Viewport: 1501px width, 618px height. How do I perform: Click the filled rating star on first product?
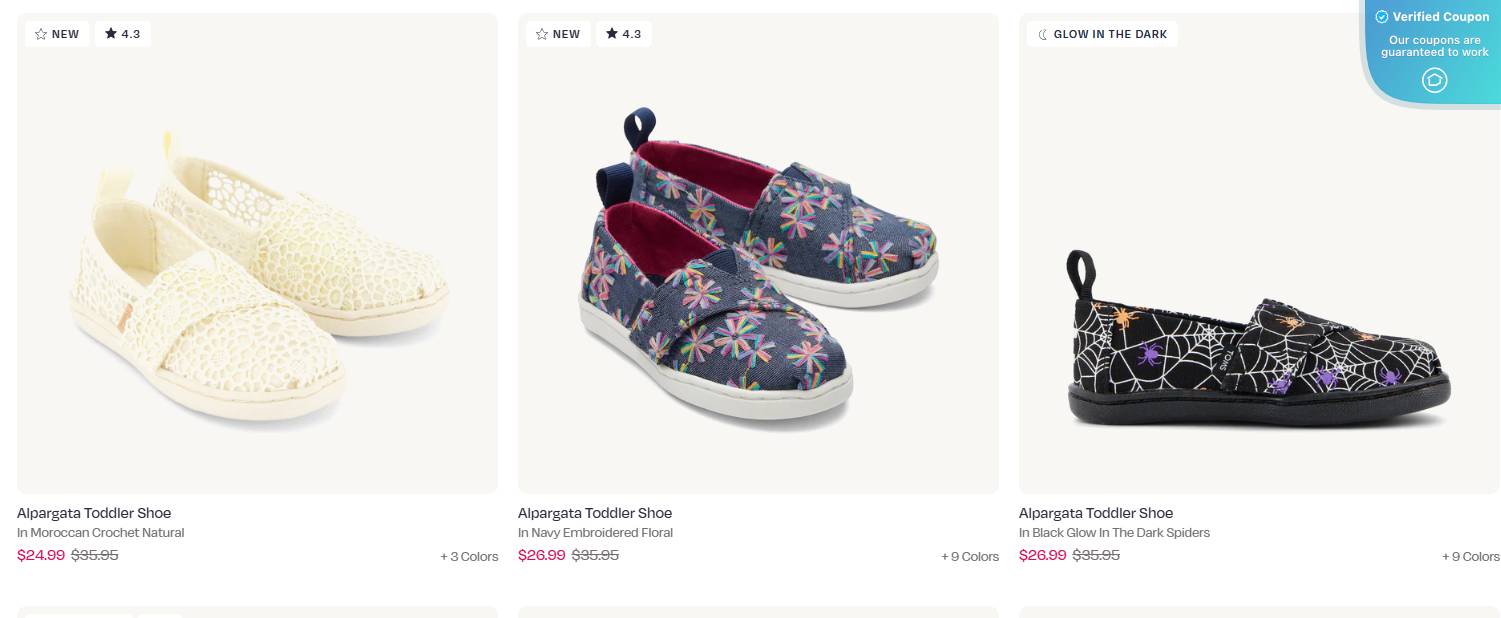click(109, 33)
